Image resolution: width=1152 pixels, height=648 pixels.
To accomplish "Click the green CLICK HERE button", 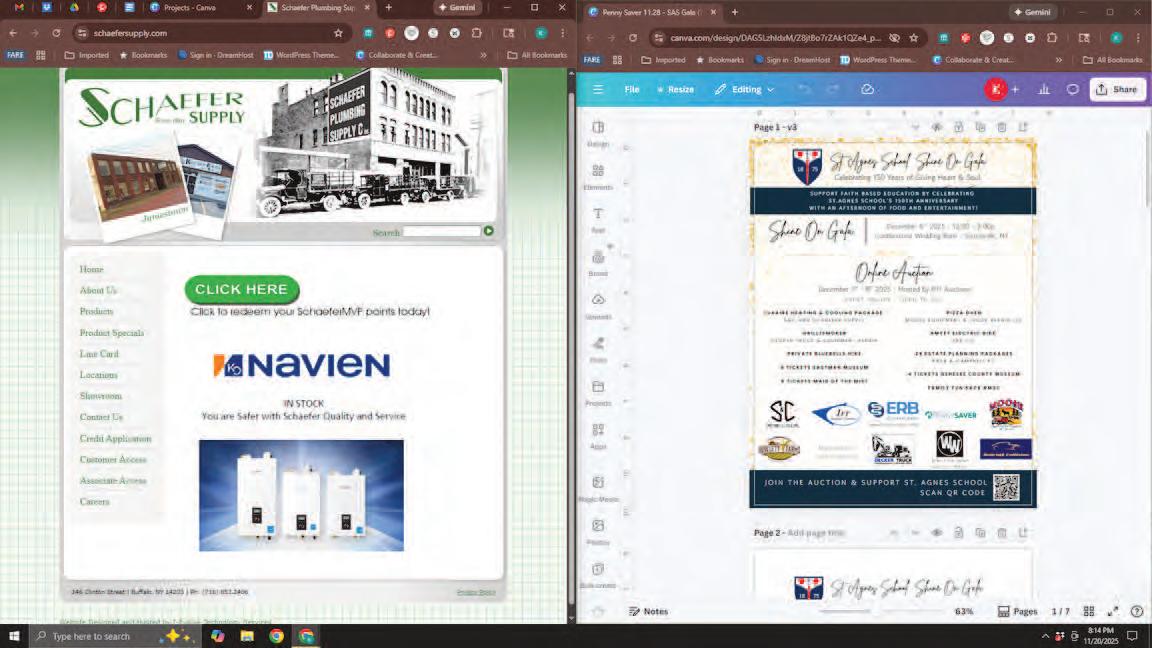I will [x=242, y=289].
